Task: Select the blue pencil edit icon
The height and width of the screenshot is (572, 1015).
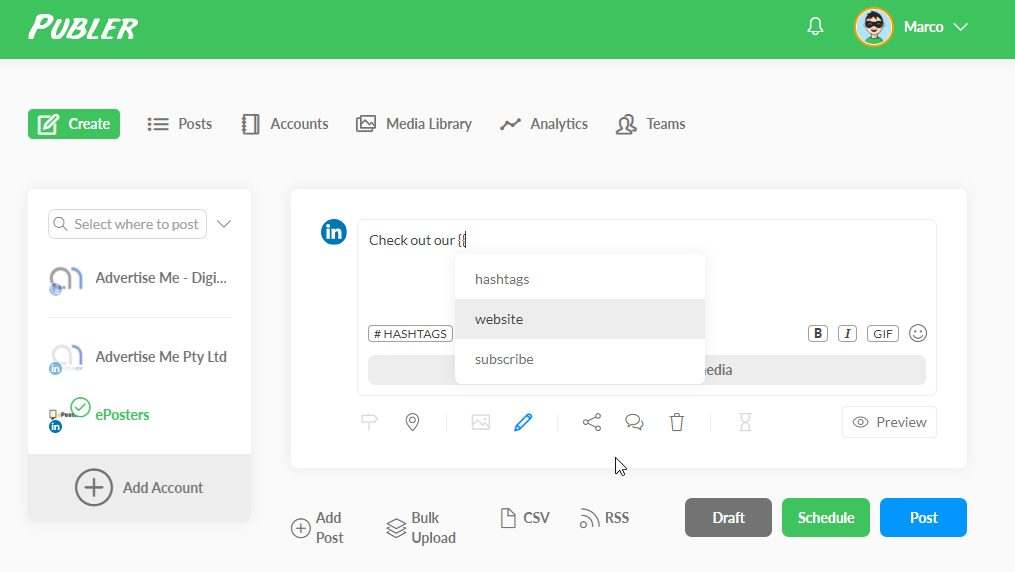Action: pos(523,423)
